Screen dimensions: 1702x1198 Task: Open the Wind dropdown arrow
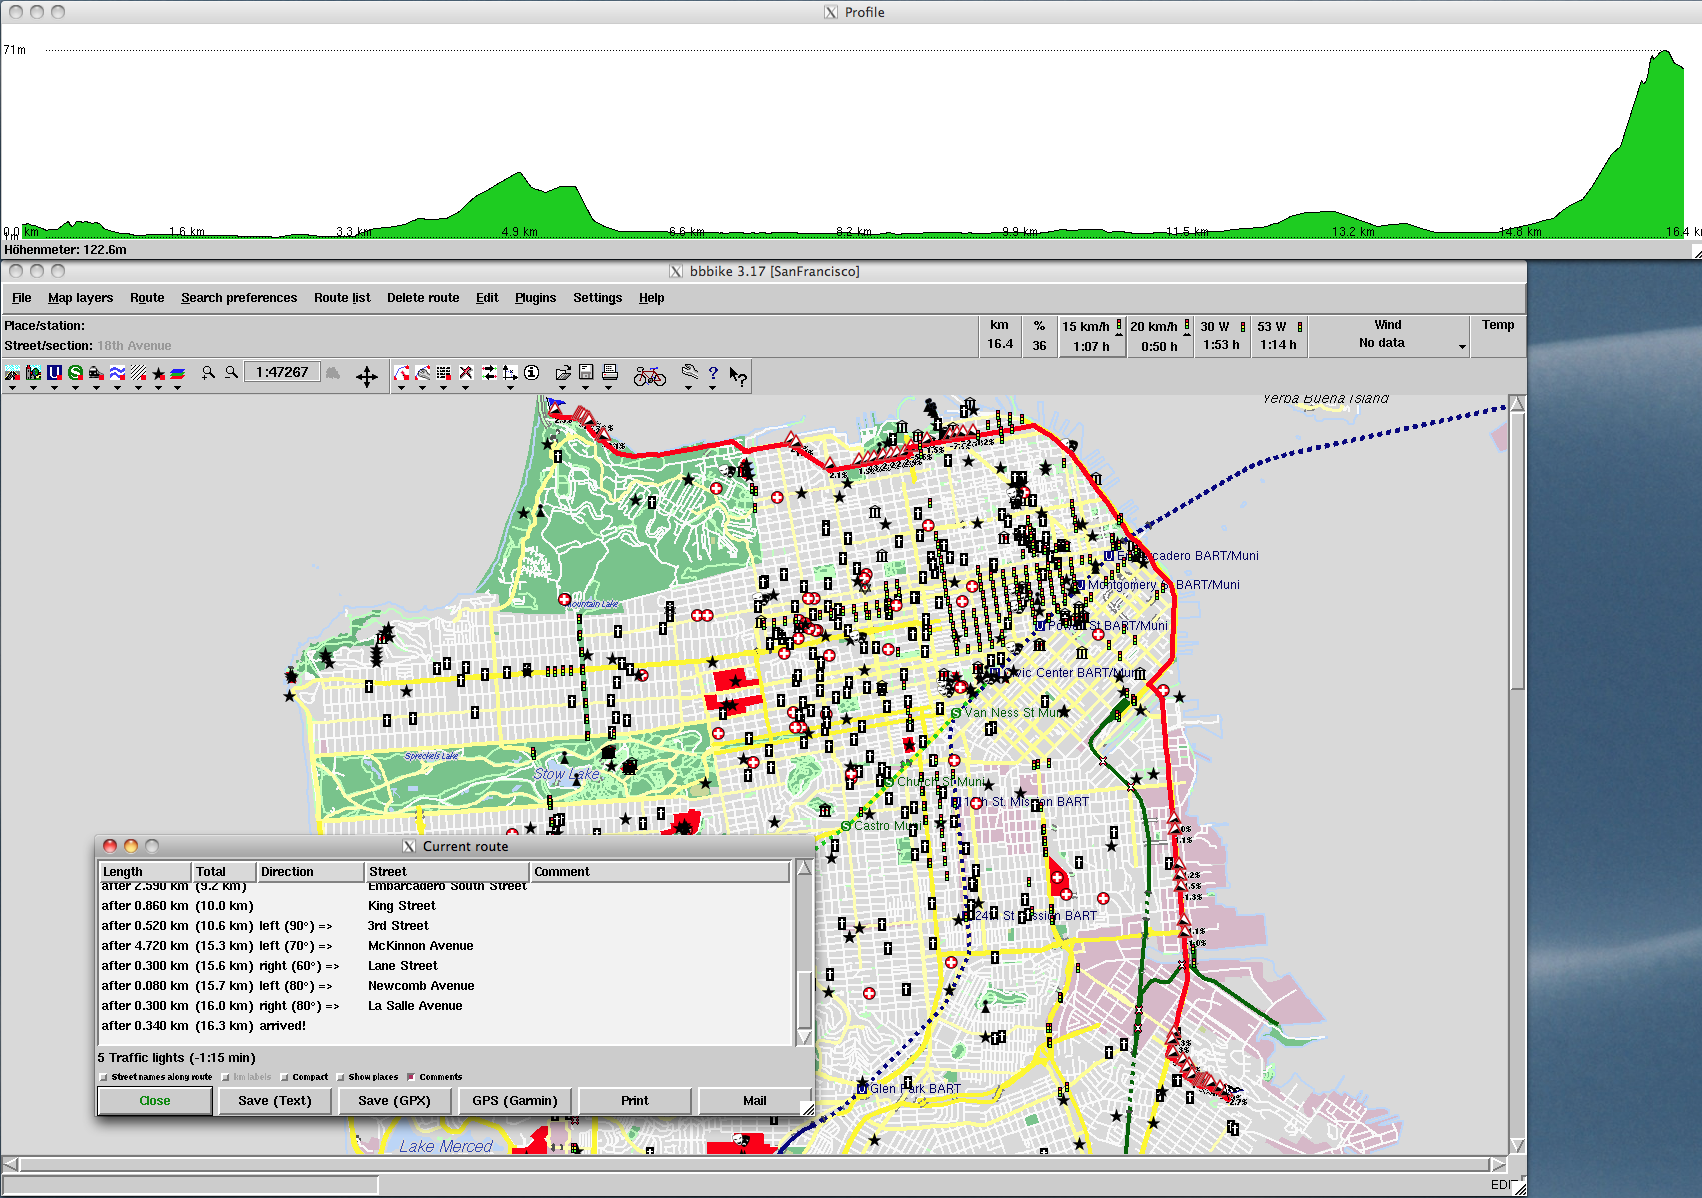point(1462,347)
